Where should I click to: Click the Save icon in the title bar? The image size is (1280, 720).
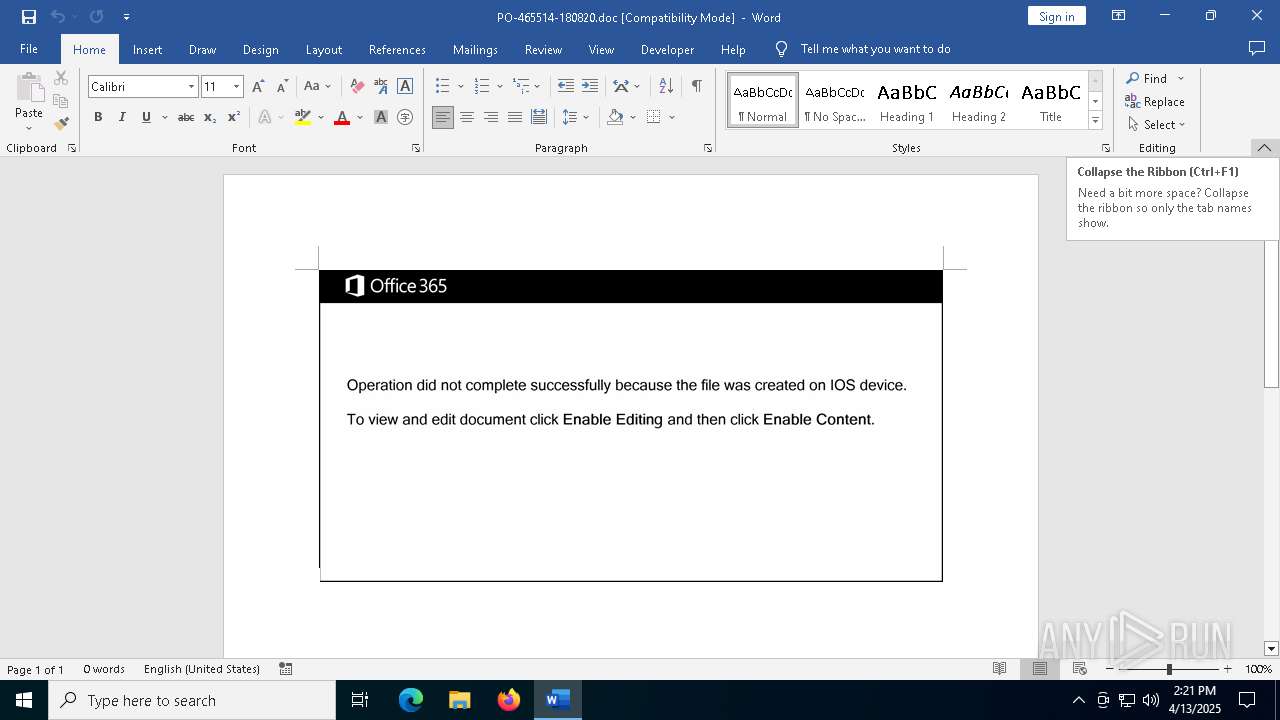(29, 17)
